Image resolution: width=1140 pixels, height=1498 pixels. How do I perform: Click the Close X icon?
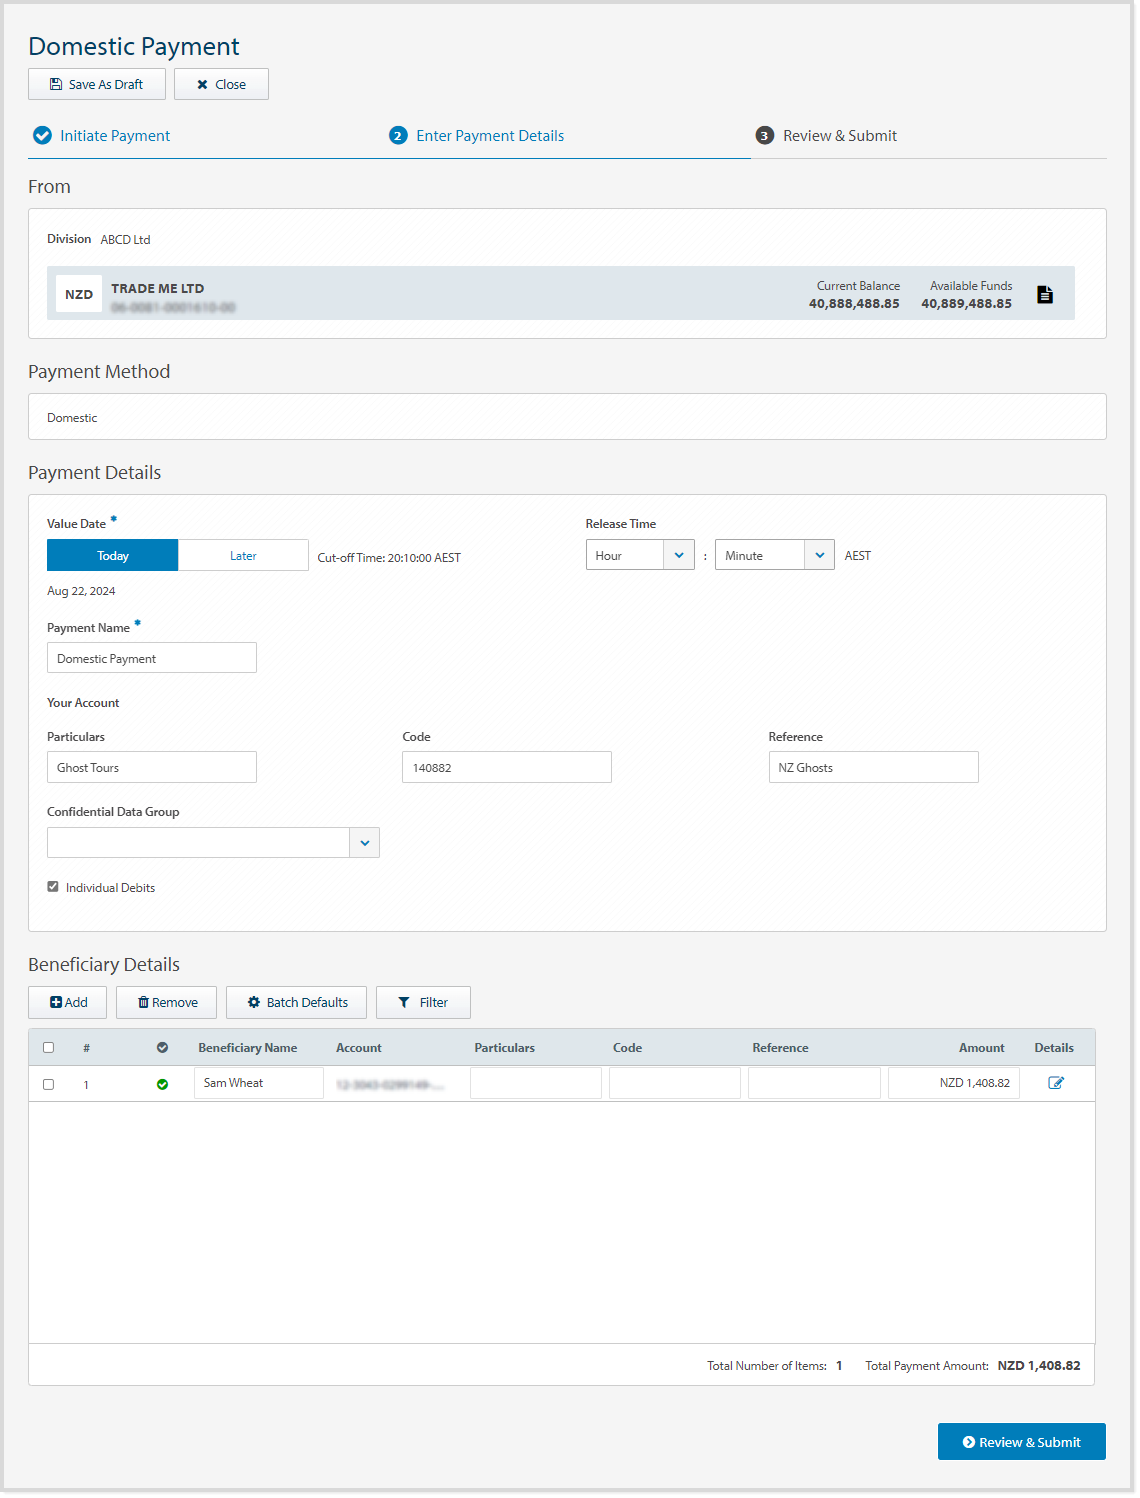[204, 84]
